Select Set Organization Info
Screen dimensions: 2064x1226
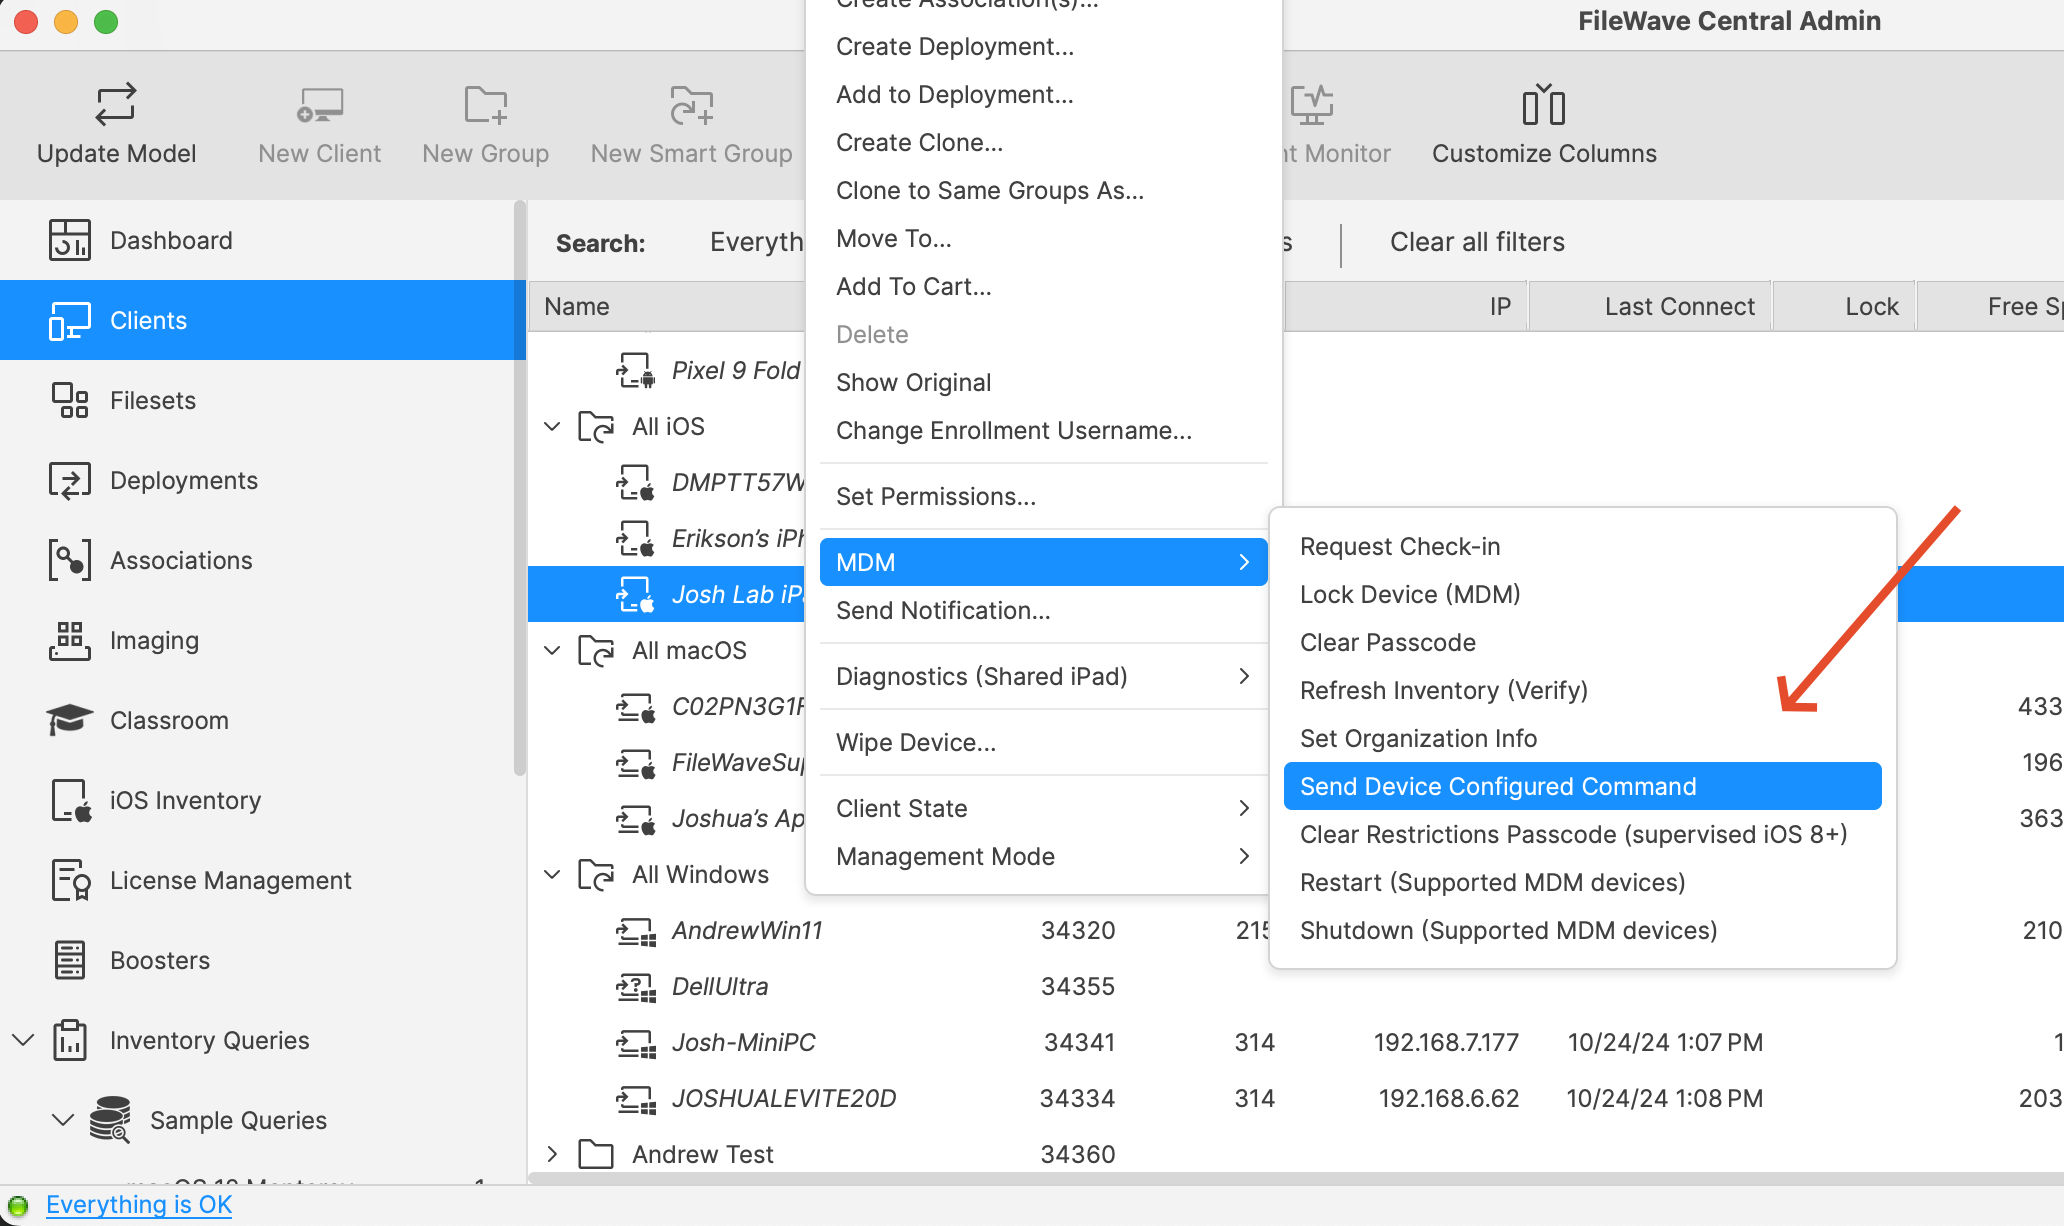pyautogui.click(x=1582, y=739)
